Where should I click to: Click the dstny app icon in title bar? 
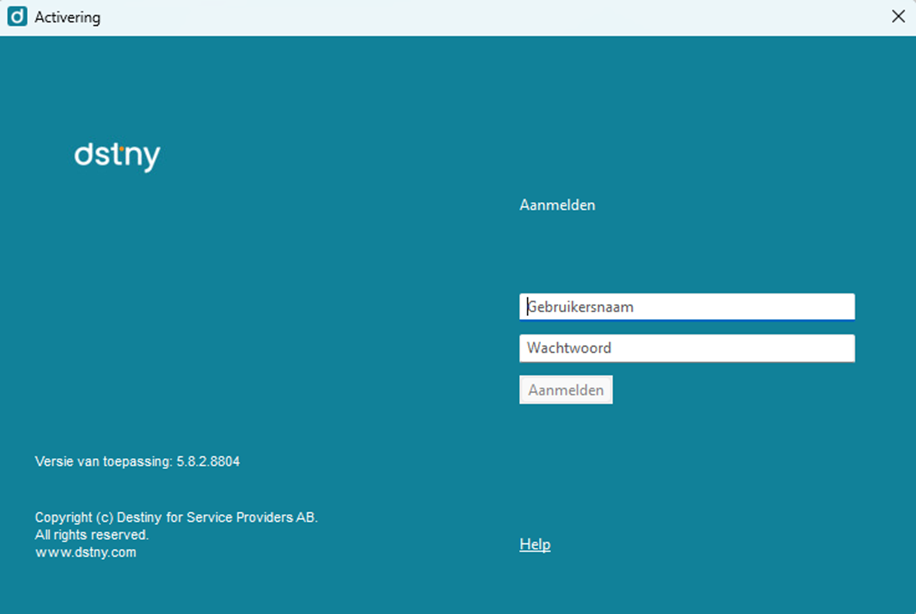[x=17, y=17]
